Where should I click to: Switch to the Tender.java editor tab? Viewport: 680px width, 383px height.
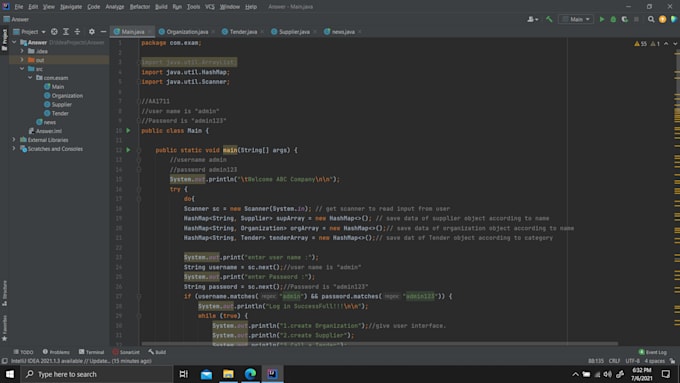coord(243,32)
